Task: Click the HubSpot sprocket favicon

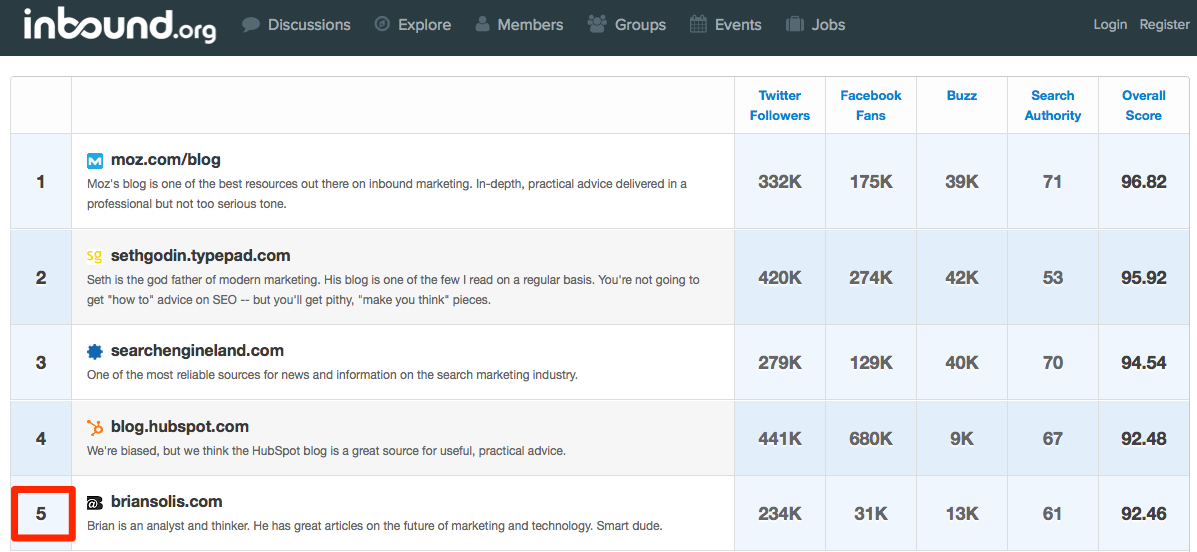Action: [95, 427]
